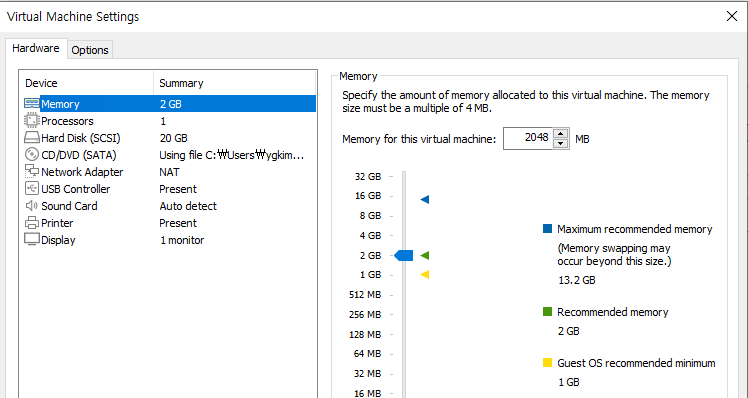Select the Sound Card row label
The image size is (748, 398).
pyautogui.click(x=69, y=206)
